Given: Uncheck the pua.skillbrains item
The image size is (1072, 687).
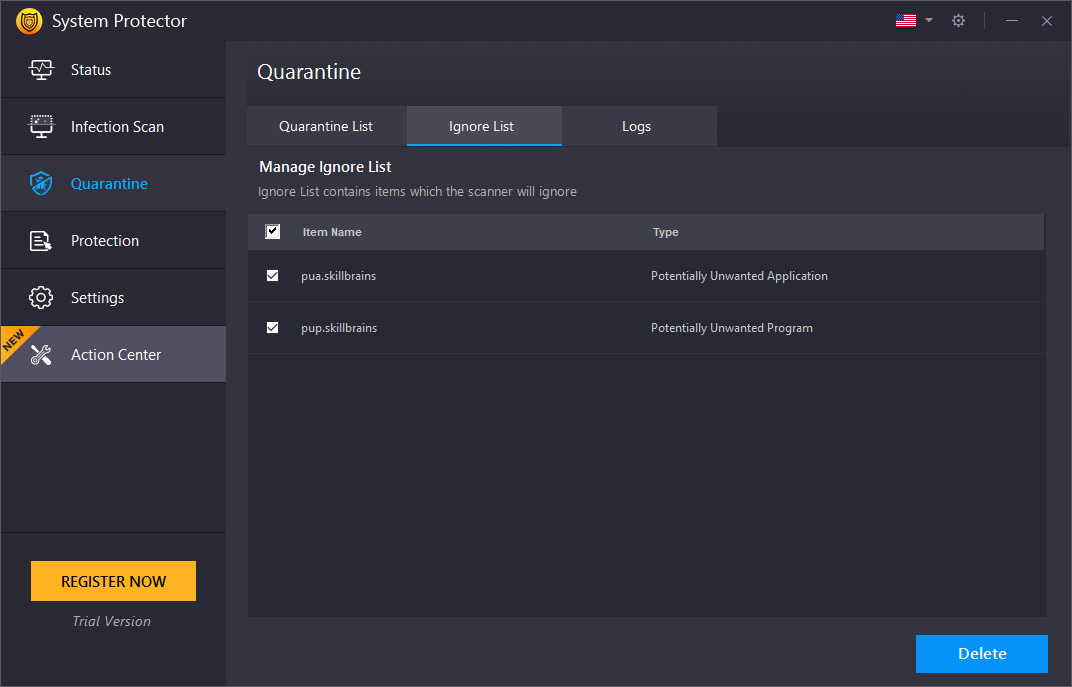Looking at the screenshot, I should [x=272, y=275].
